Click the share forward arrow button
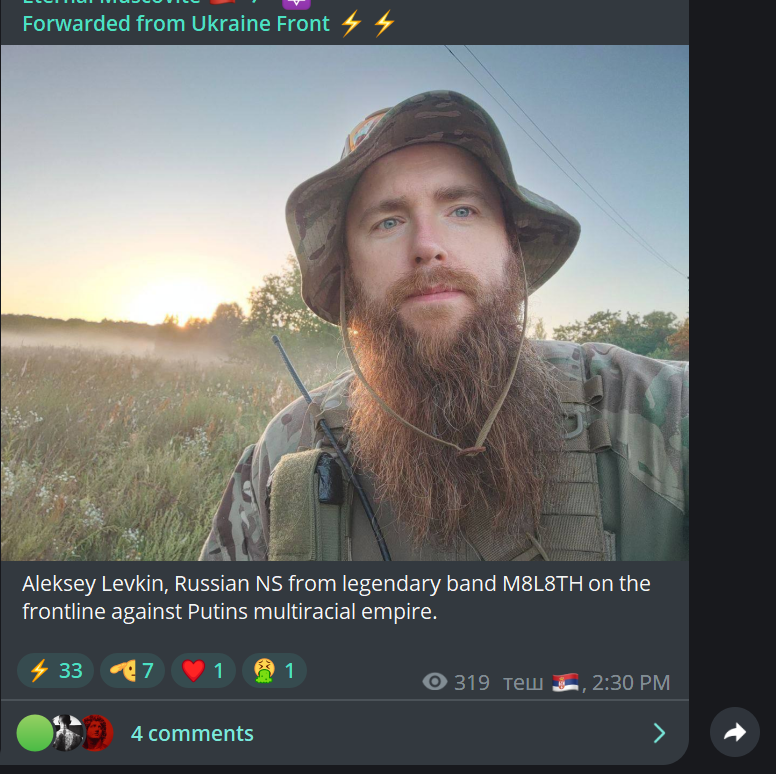This screenshot has height=774, width=776. point(734,732)
